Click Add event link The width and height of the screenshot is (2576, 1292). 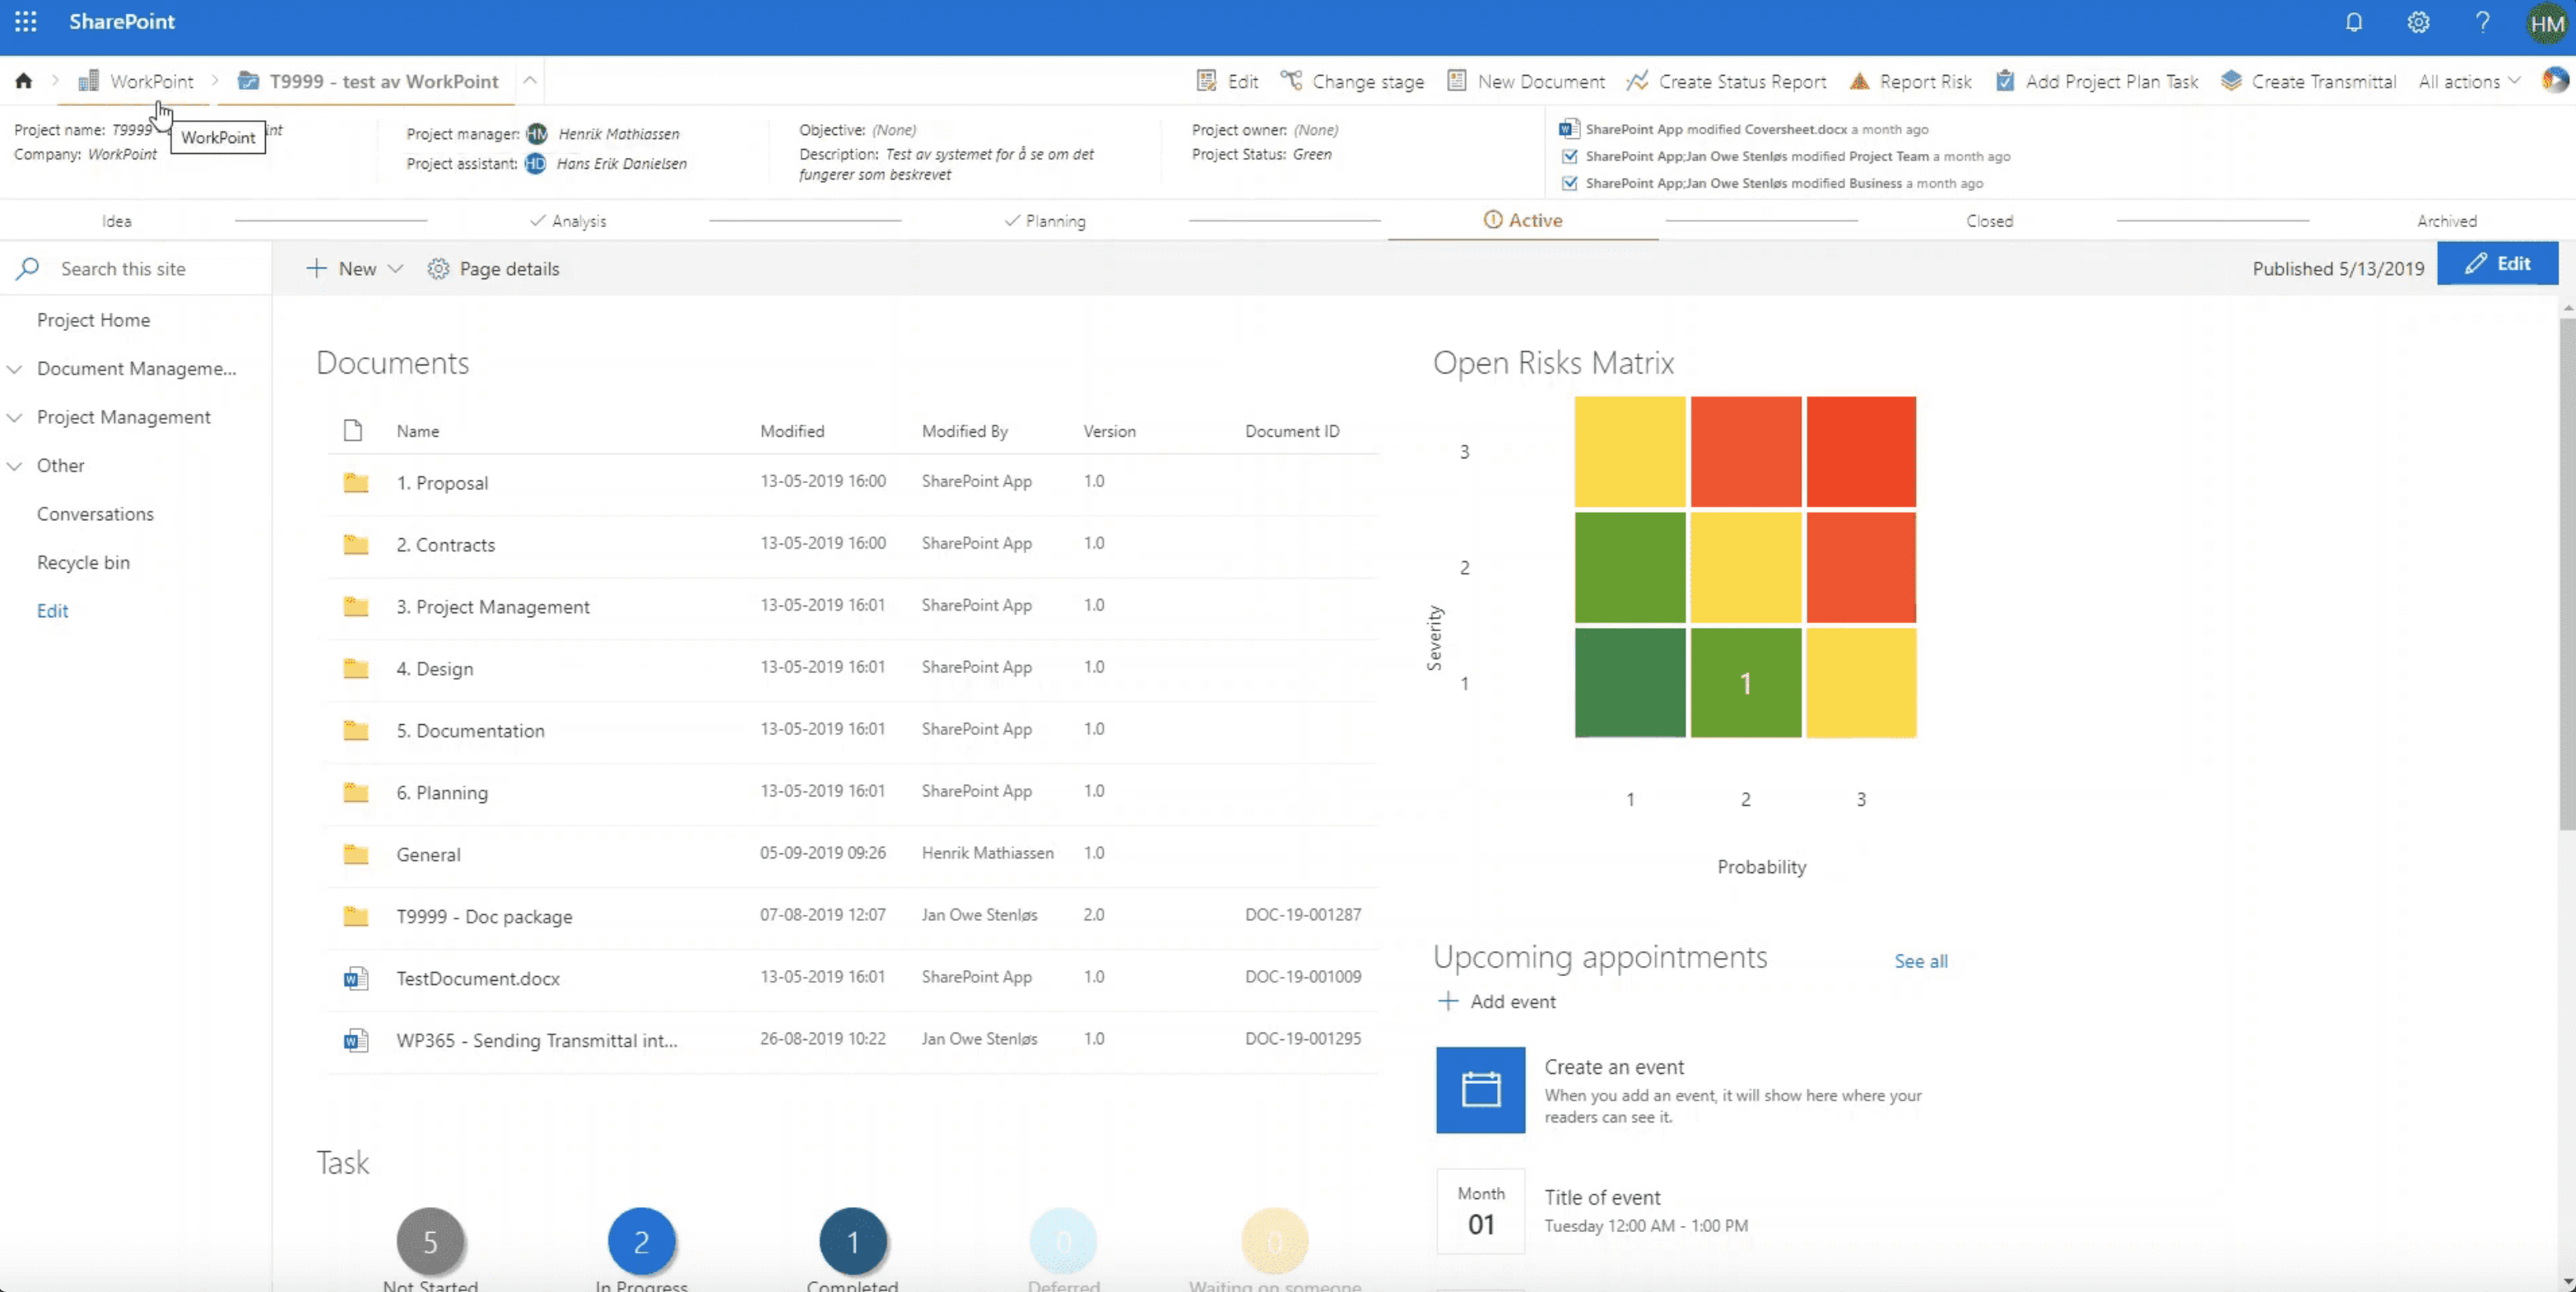pyautogui.click(x=1496, y=1001)
